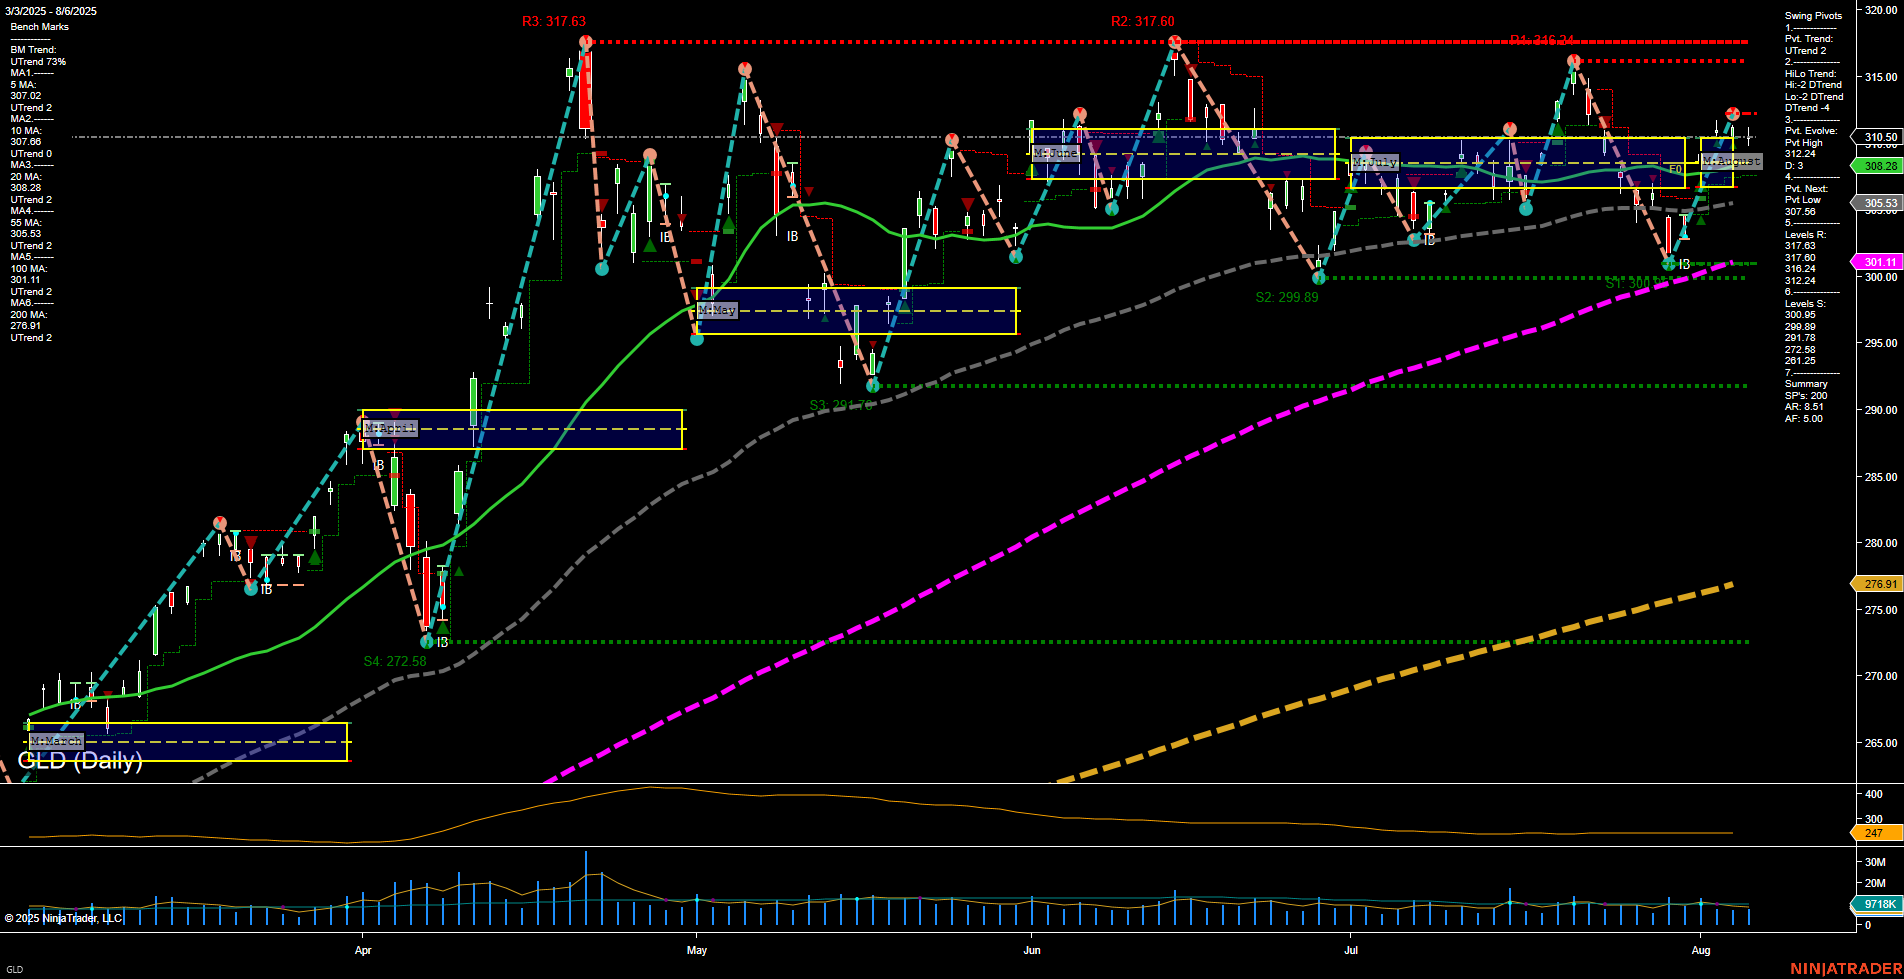Click the Summary SP's: 200 readout
The height and width of the screenshot is (979, 1904).
[x=1806, y=390]
